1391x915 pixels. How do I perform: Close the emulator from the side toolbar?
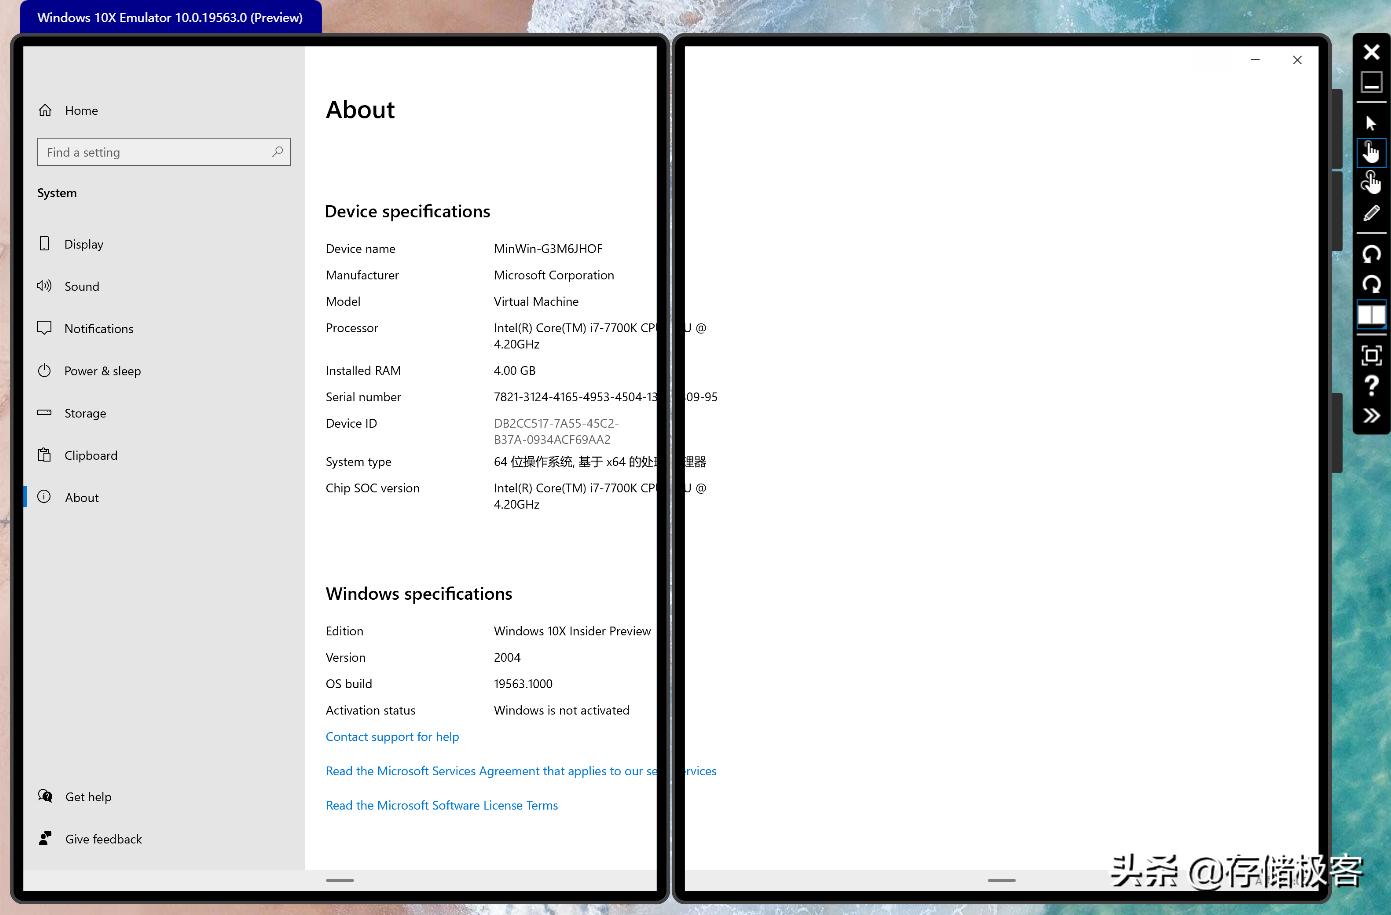1371,52
